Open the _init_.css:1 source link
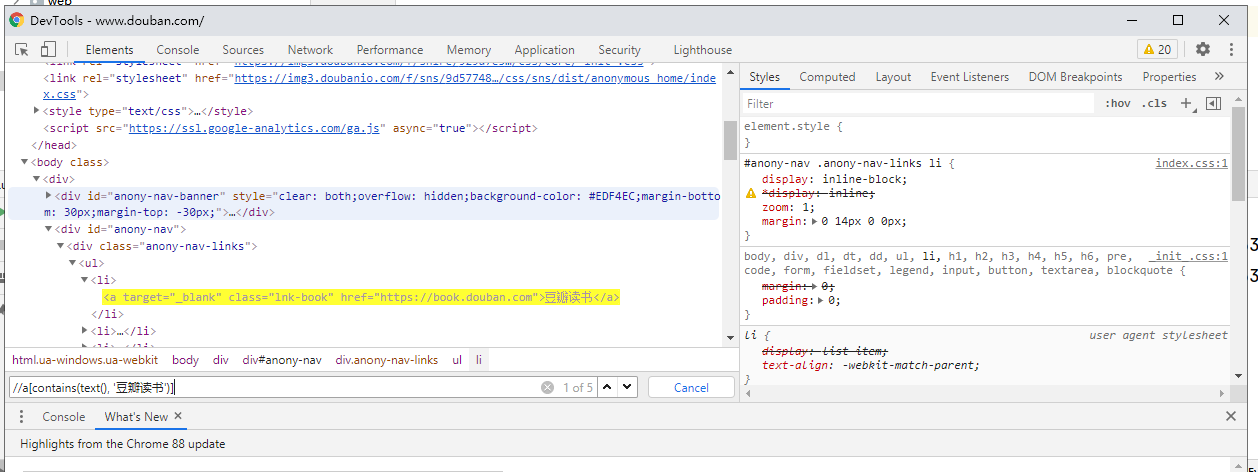The image size is (1258, 472). (1188, 256)
